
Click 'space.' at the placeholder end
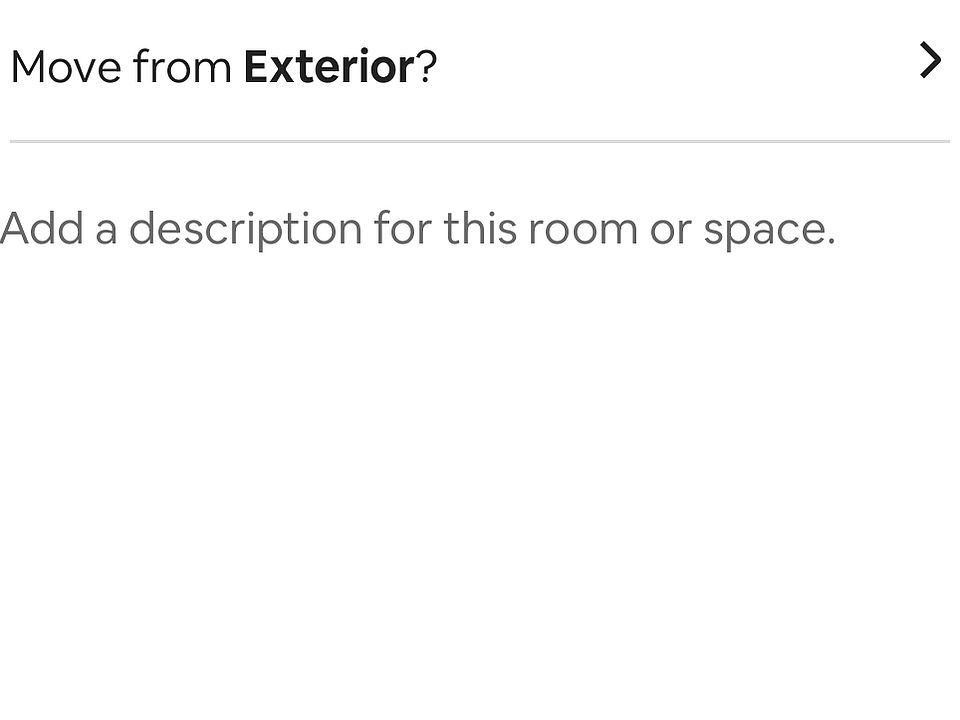click(770, 229)
